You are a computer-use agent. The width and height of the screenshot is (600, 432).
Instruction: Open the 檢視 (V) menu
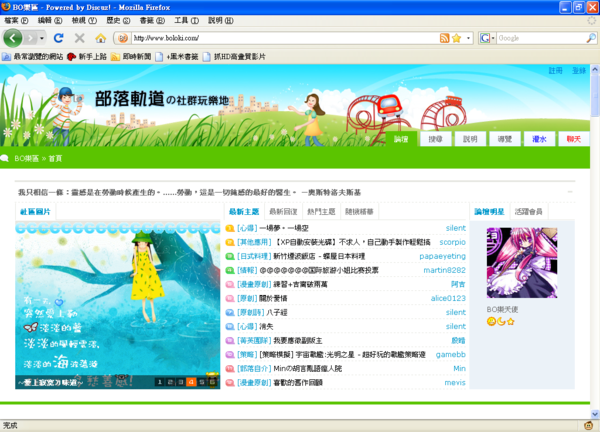(84, 20)
